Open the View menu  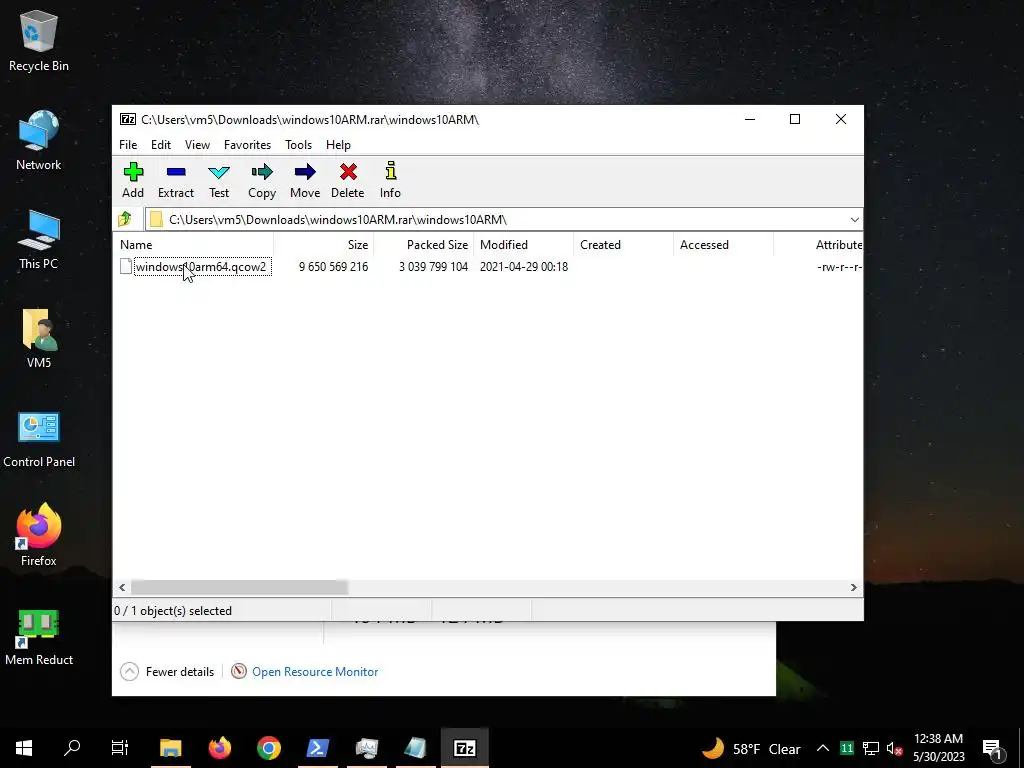pyautogui.click(x=197, y=145)
